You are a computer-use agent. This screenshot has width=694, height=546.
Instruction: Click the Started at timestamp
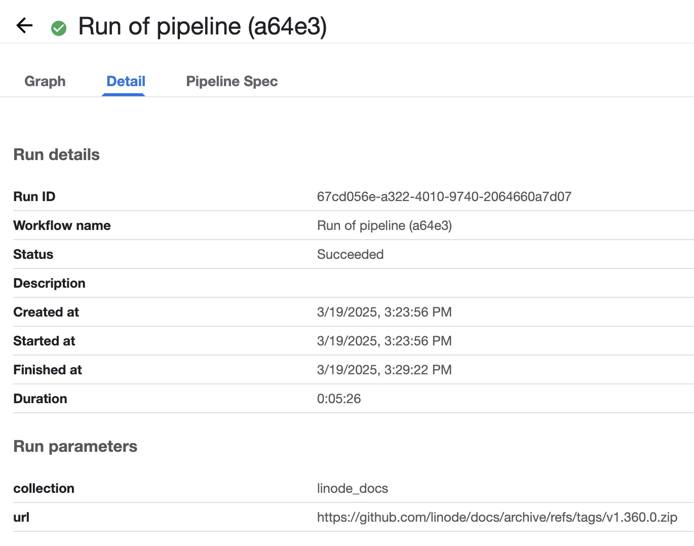pos(384,341)
